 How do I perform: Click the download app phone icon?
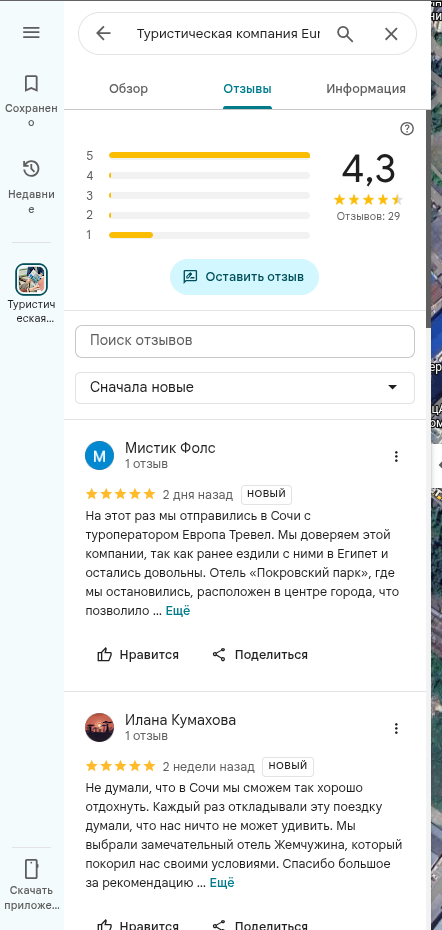[31, 869]
